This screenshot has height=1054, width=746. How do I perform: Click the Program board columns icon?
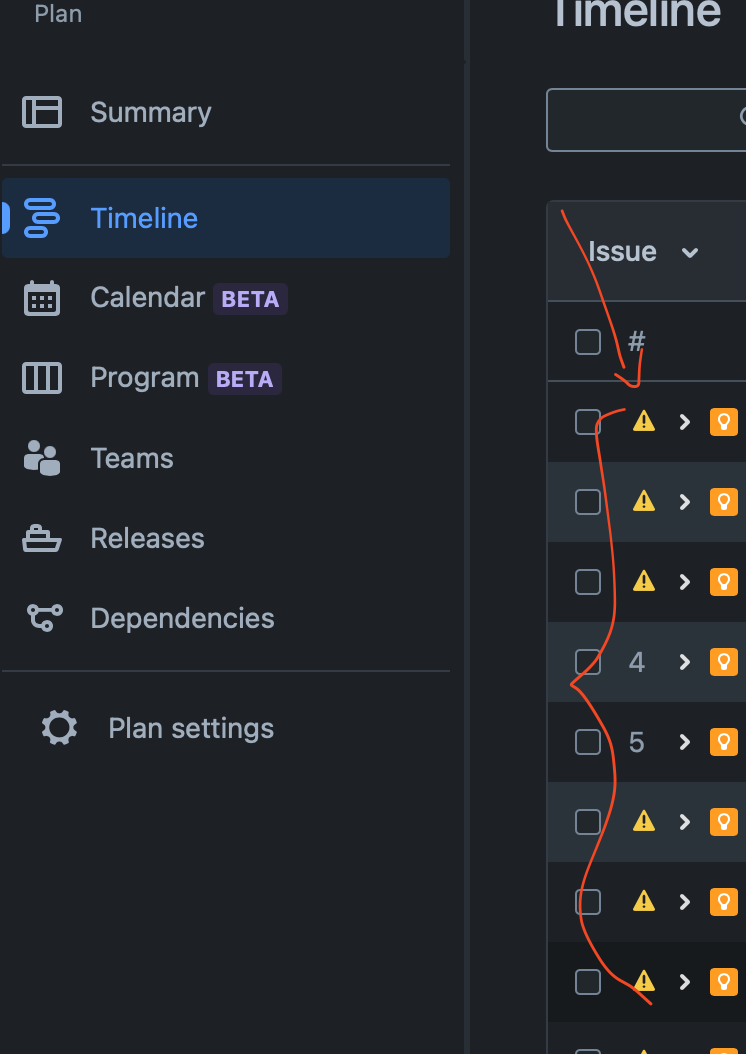point(42,378)
